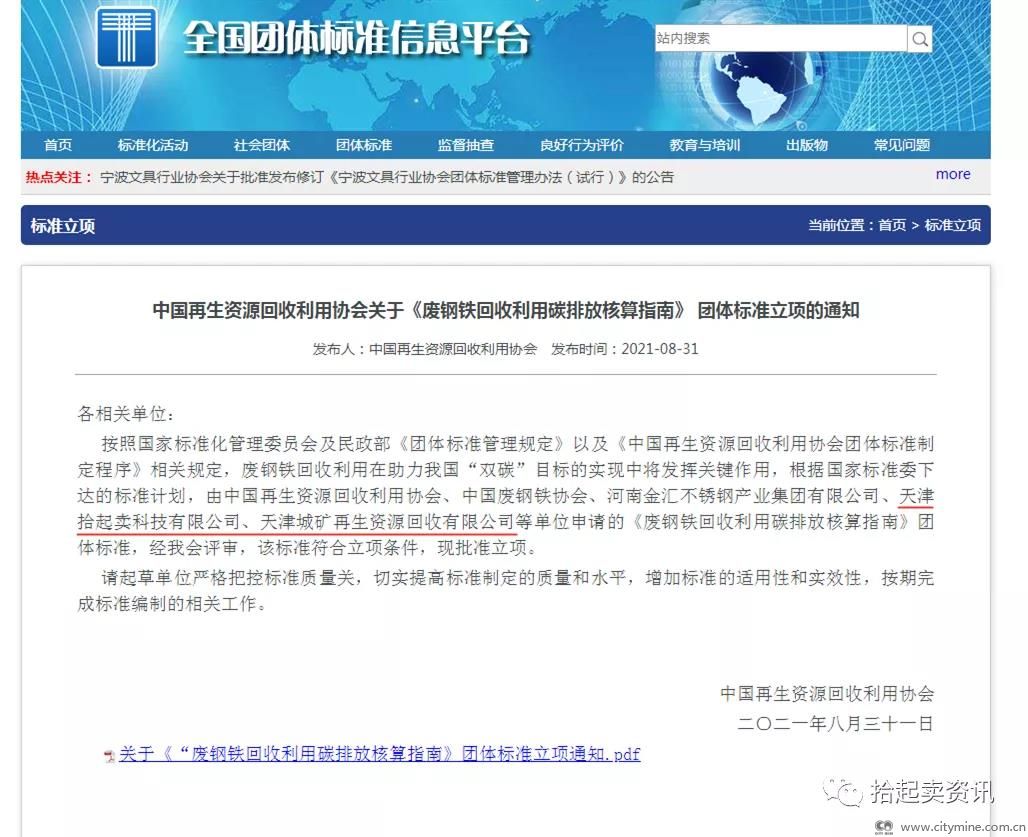This screenshot has height=837, width=1028.
Task: Click 首页 in the breadcrumb path
Action: point(892,226)
